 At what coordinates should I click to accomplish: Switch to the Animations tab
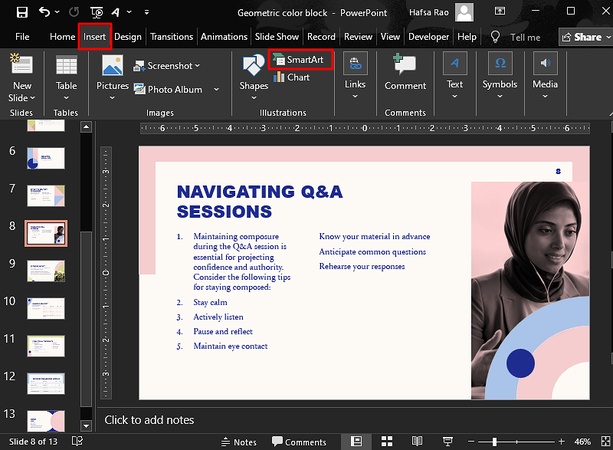click(223, 37)
